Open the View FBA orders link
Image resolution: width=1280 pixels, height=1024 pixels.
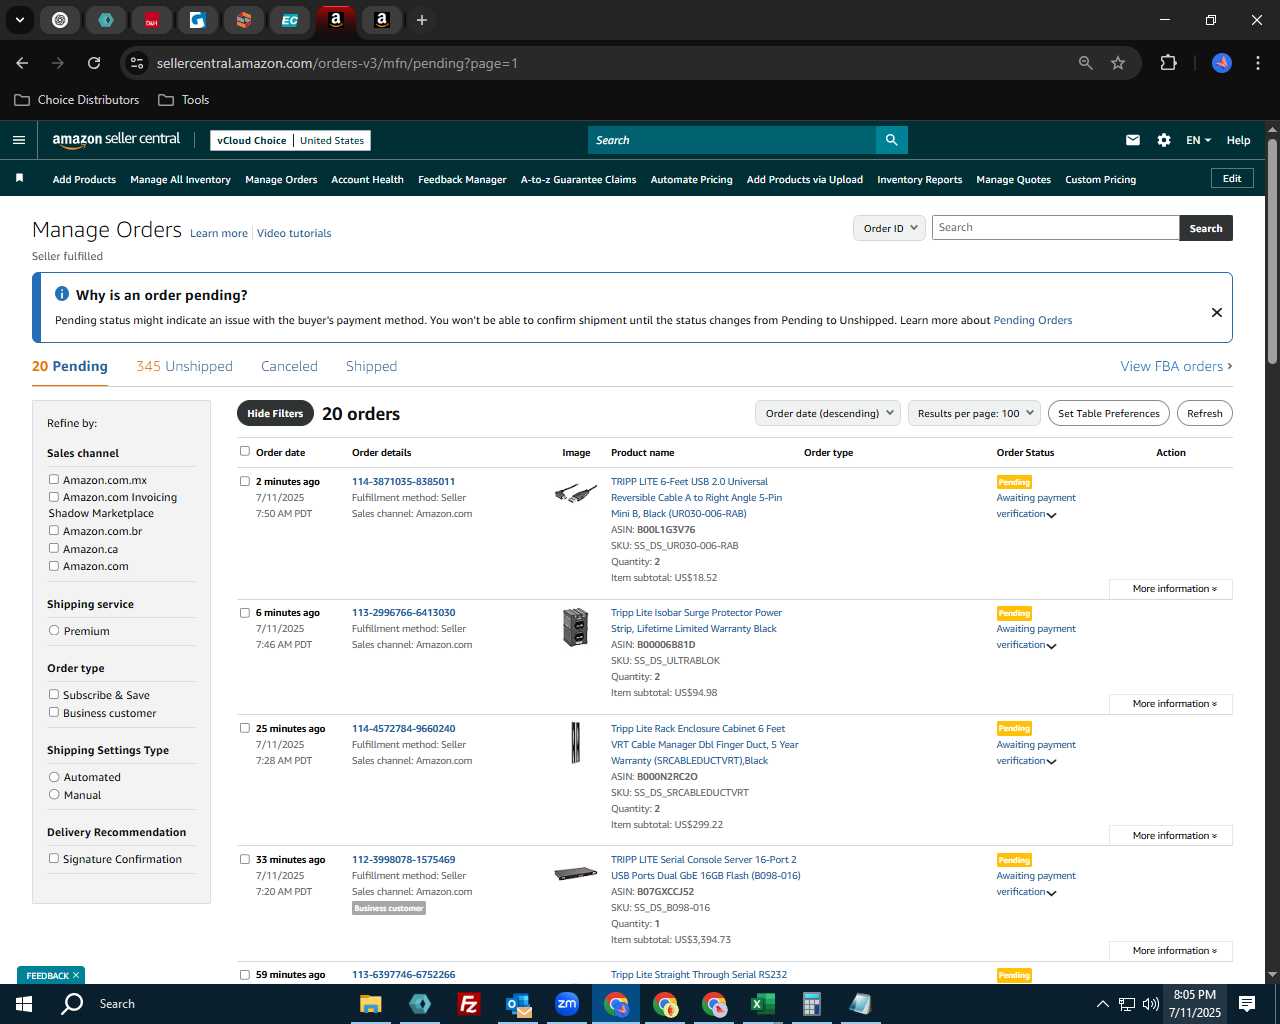pyautogui.click(x=1176, y=366)
